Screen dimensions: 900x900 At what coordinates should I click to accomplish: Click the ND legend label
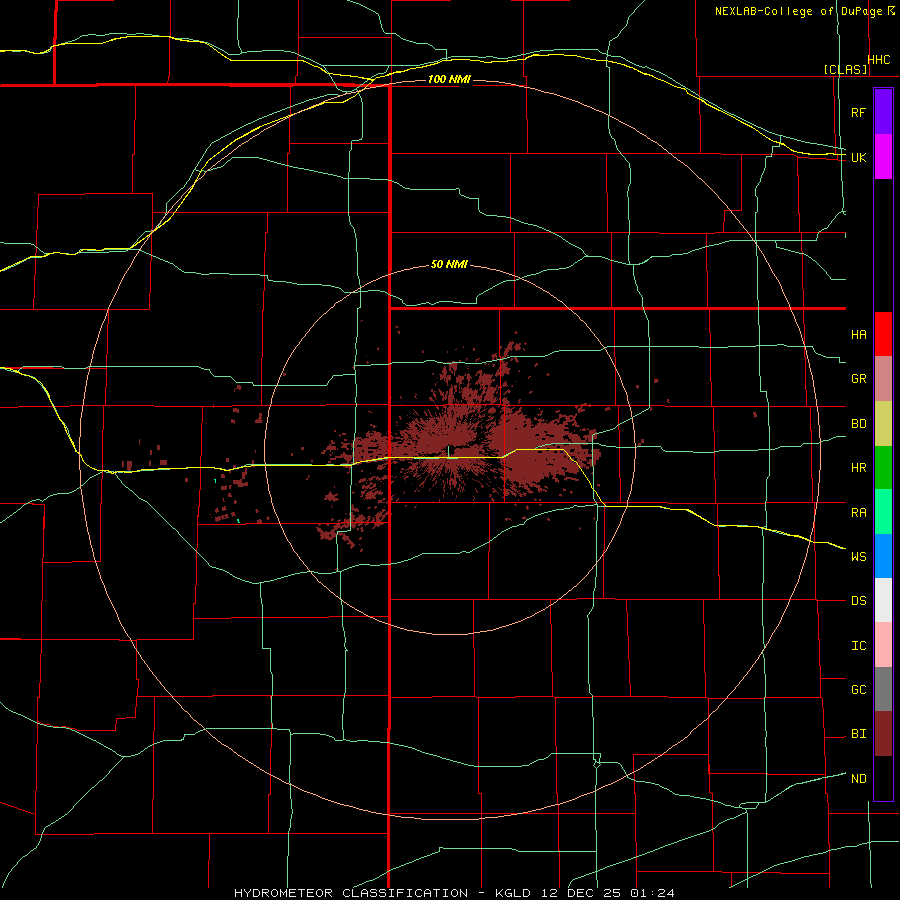click(x=858, y=779)
